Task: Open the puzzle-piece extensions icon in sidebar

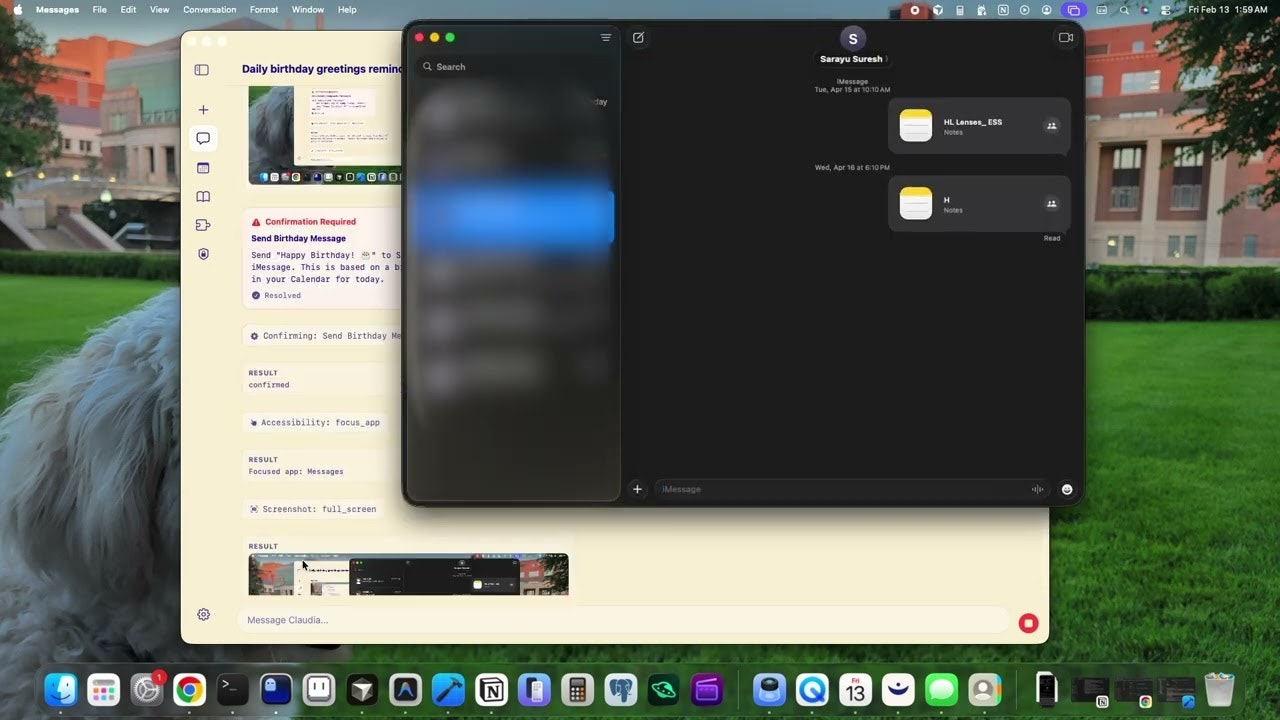Action: [203, 225]
